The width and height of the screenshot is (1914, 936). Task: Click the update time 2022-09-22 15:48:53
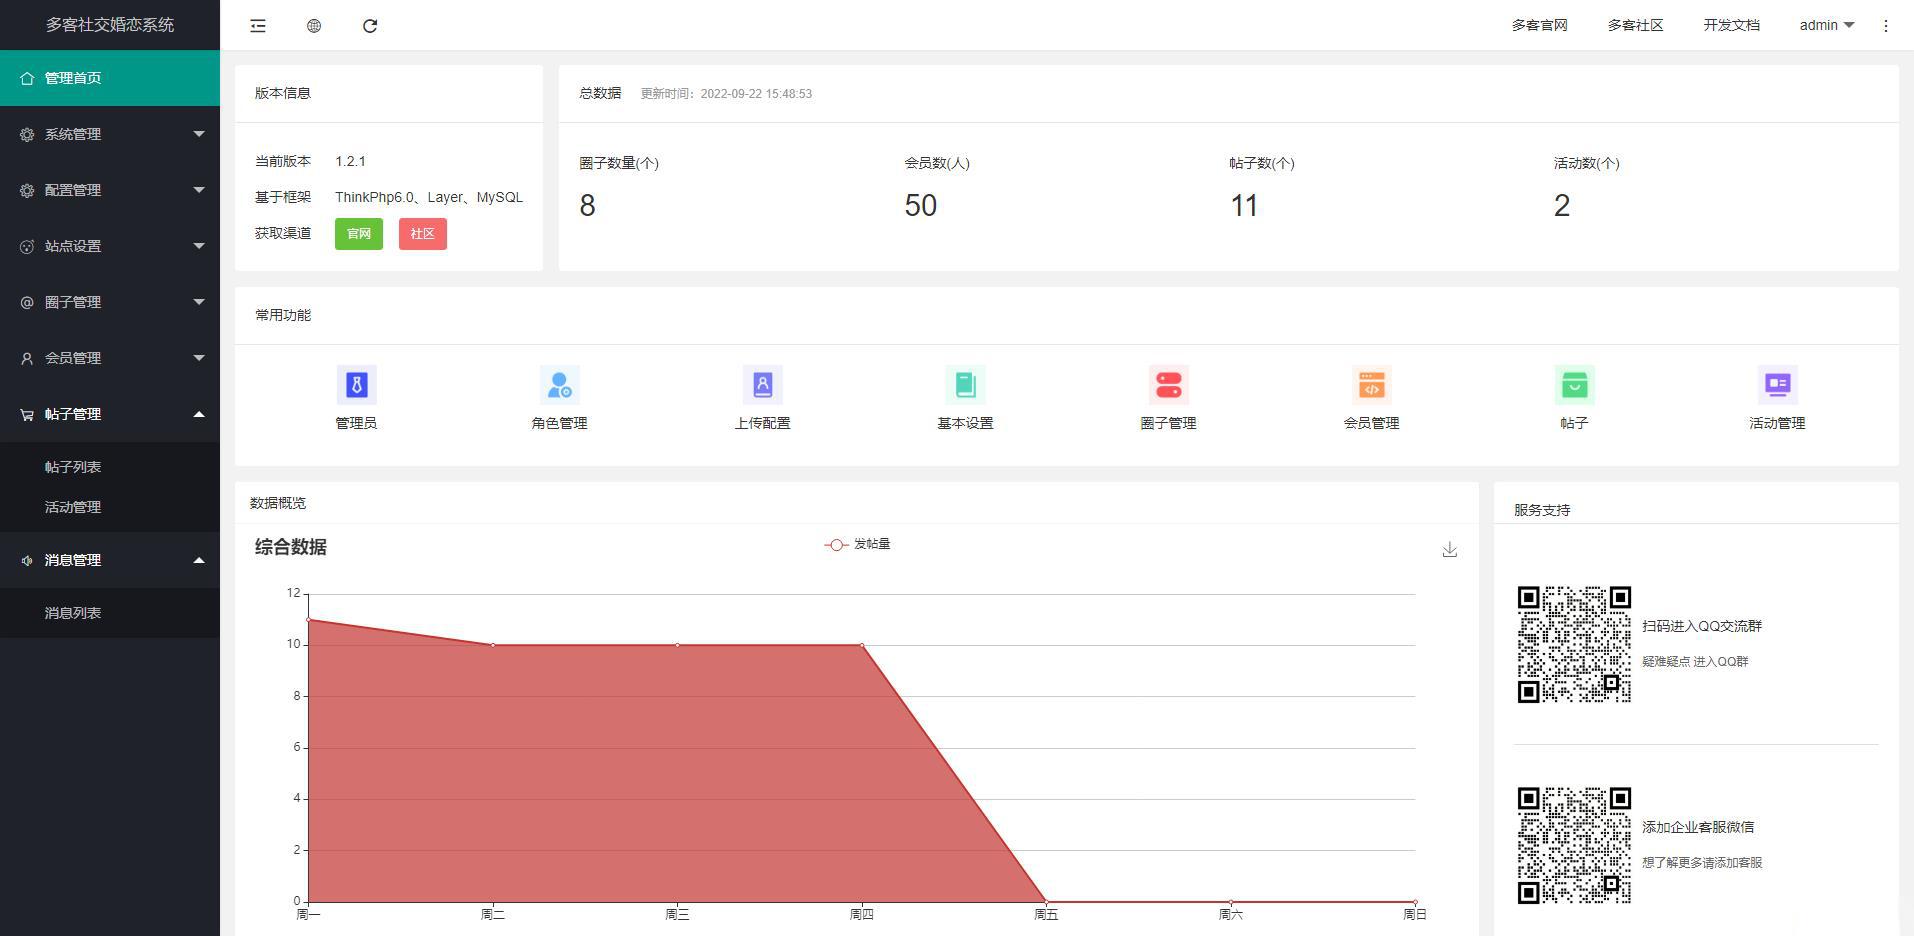(x=756, y=94)
